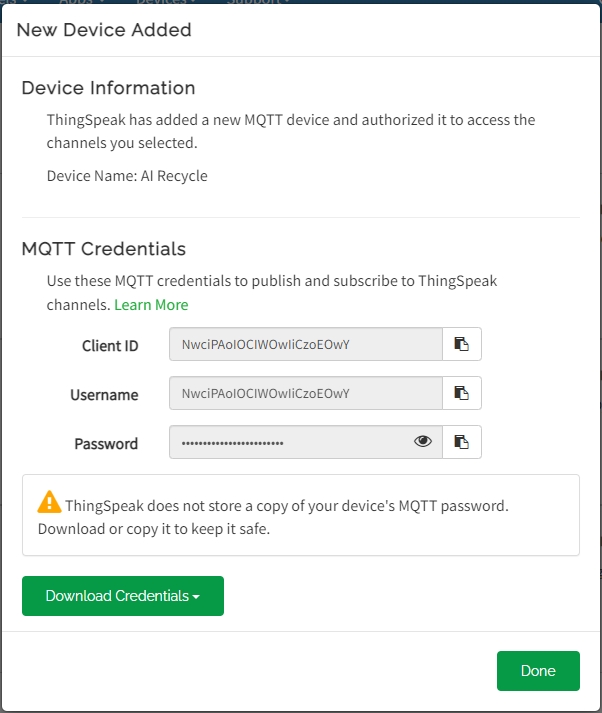This screenshot has height=713, width=602.
Task: Click the Device Information heading
Action: pyautogui.click(x=108, y=88)
